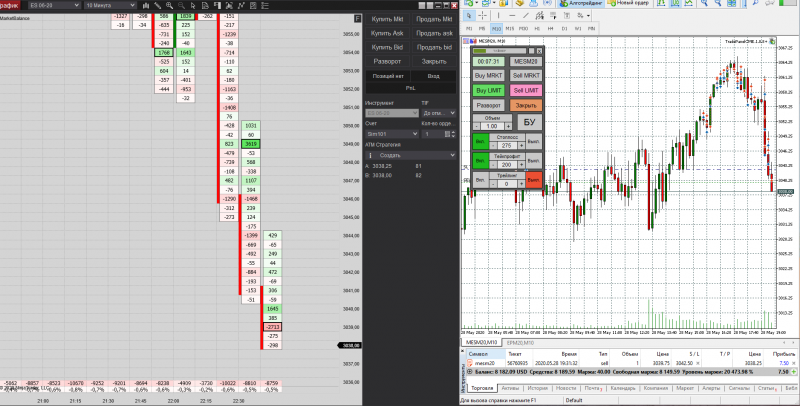Select the text label tool in MetaTrader
This screenshot has height=406, width=800.
tap(567, 16)
